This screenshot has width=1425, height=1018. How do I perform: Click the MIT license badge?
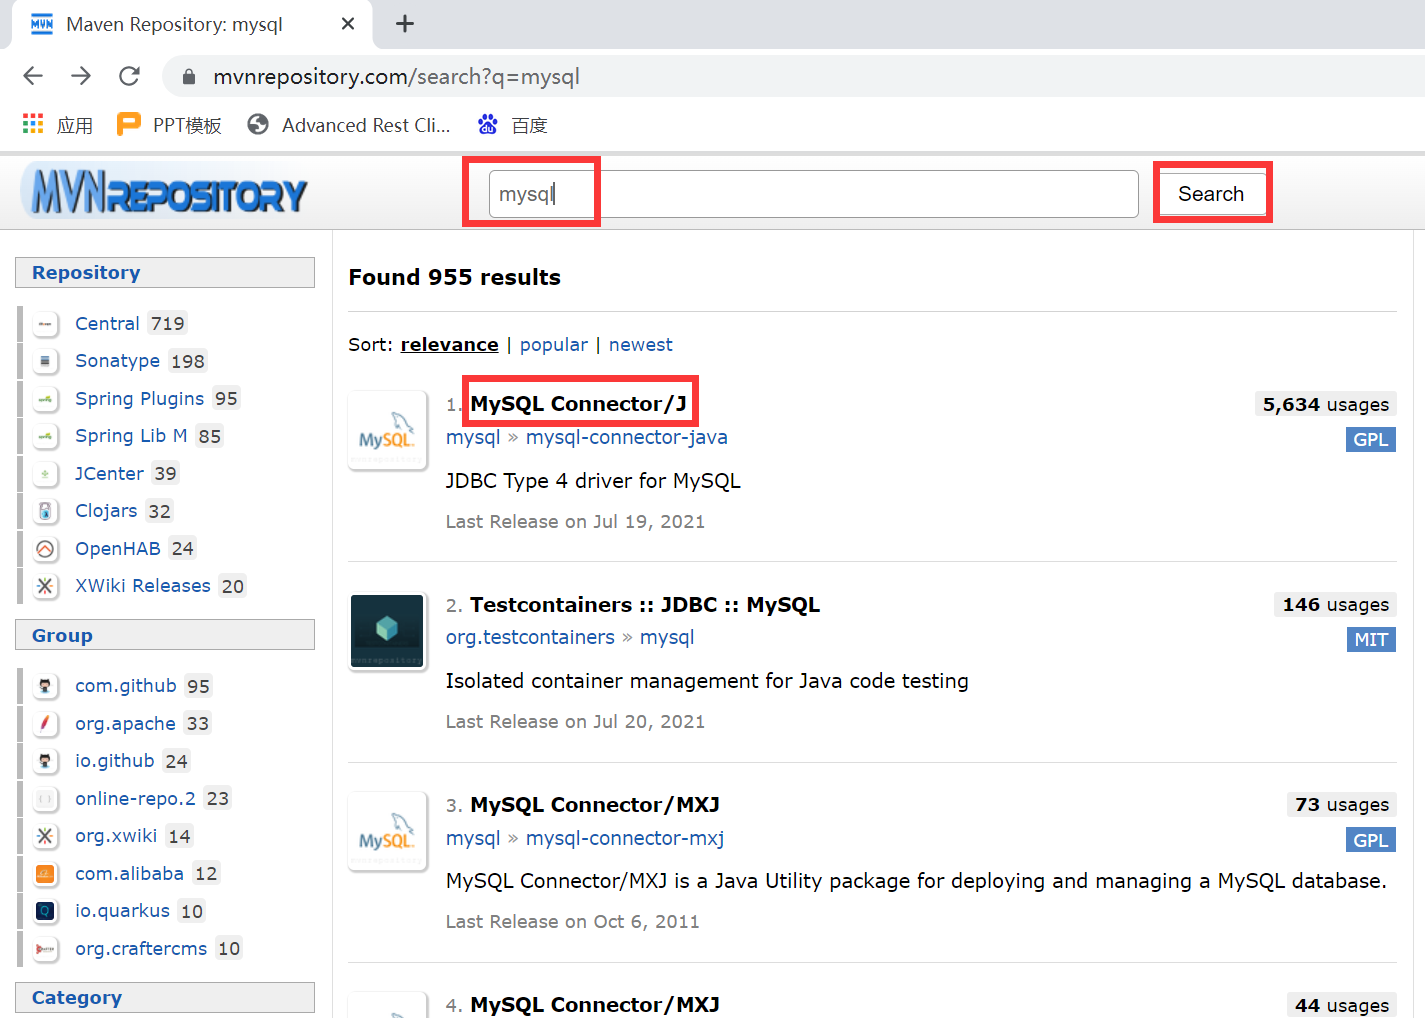1371,640
